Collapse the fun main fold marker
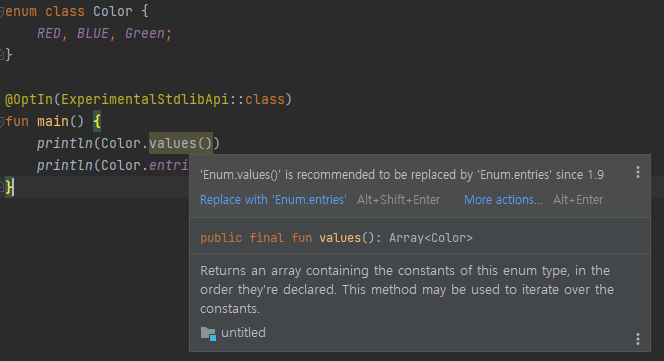 click(x=2, y=122)
